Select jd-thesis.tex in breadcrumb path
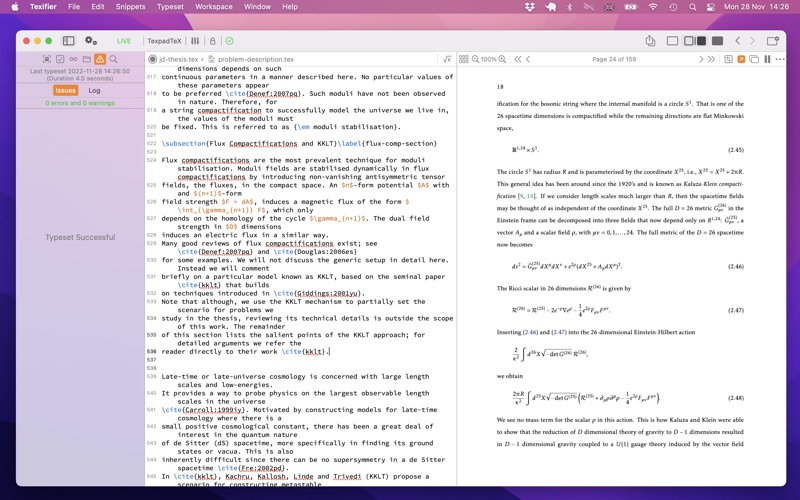 click(179, 59)
